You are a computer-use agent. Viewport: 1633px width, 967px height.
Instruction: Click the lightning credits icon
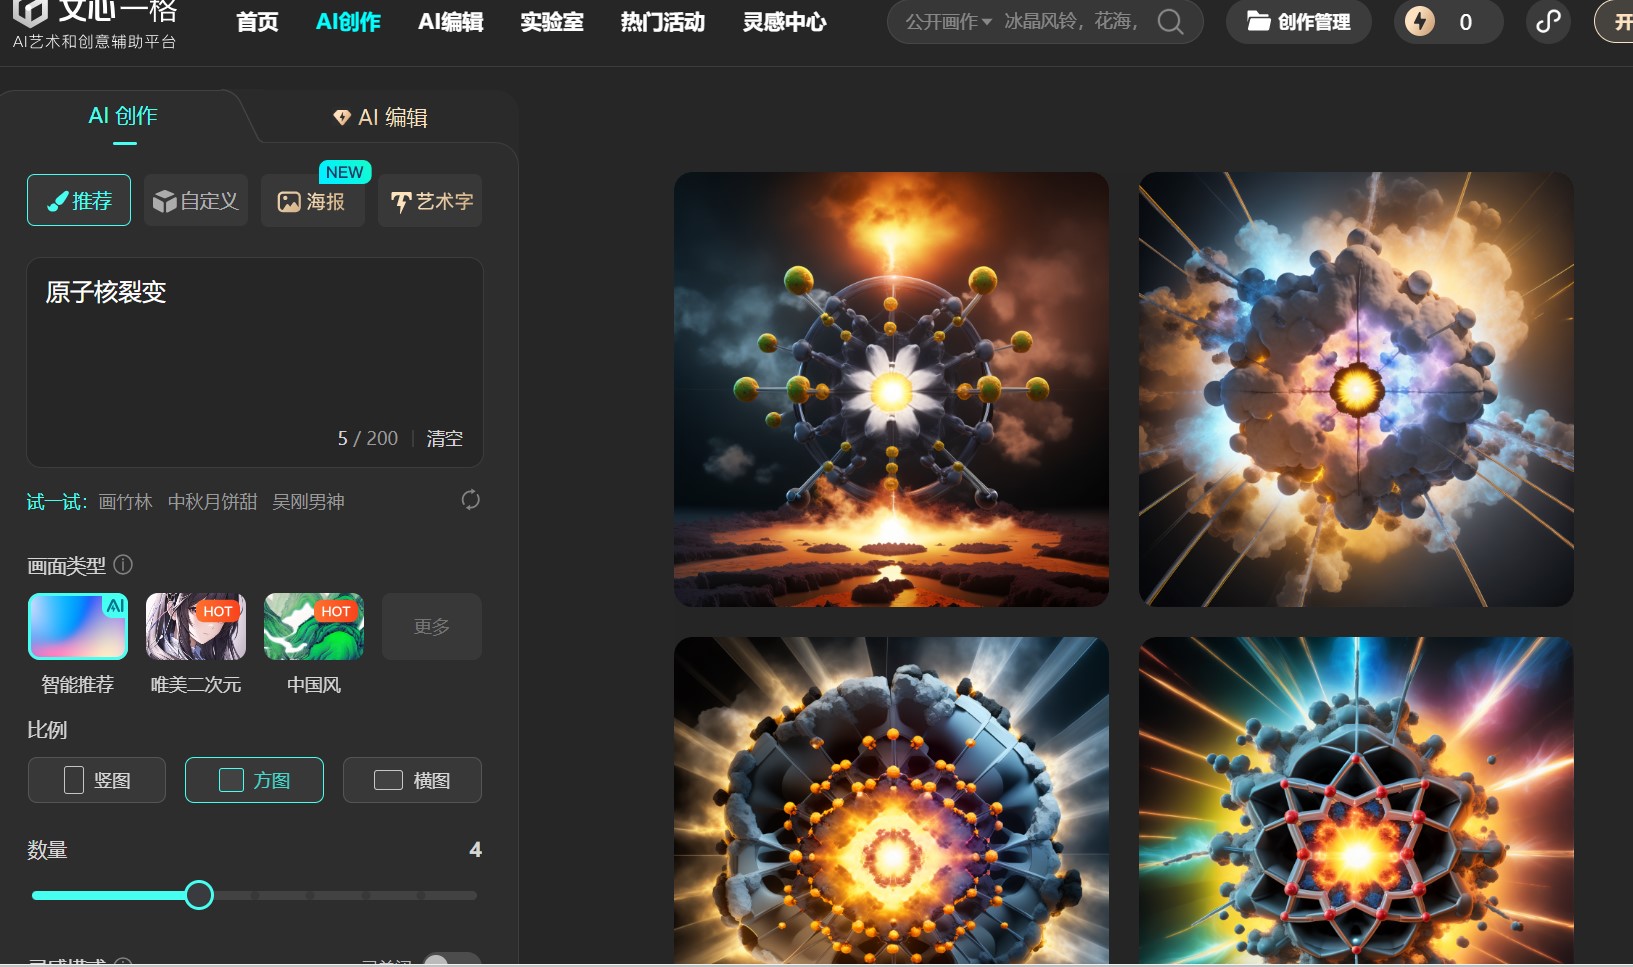(1420, 21)
